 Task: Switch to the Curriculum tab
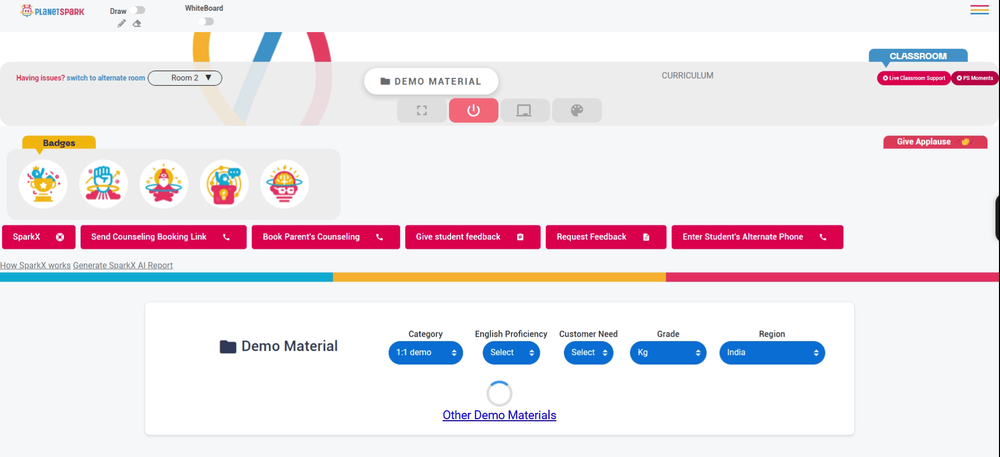(687, 75)
